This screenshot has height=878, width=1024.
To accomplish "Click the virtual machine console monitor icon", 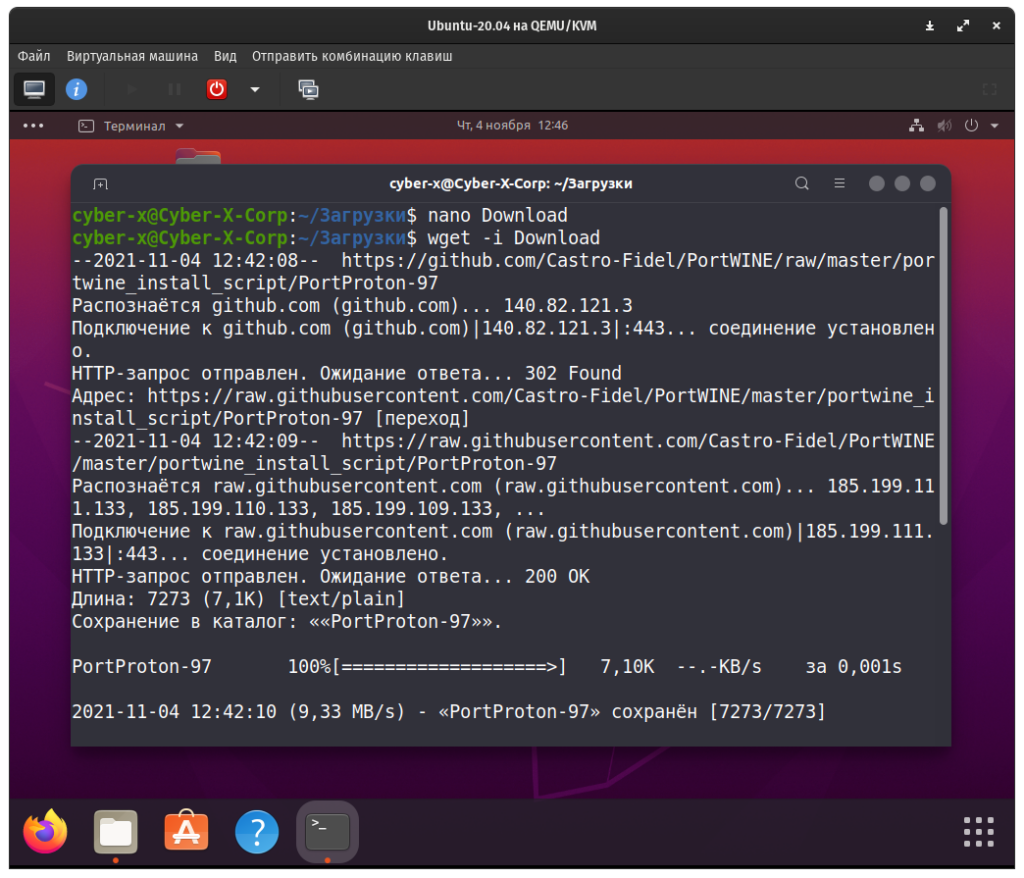I will [34, 89].
